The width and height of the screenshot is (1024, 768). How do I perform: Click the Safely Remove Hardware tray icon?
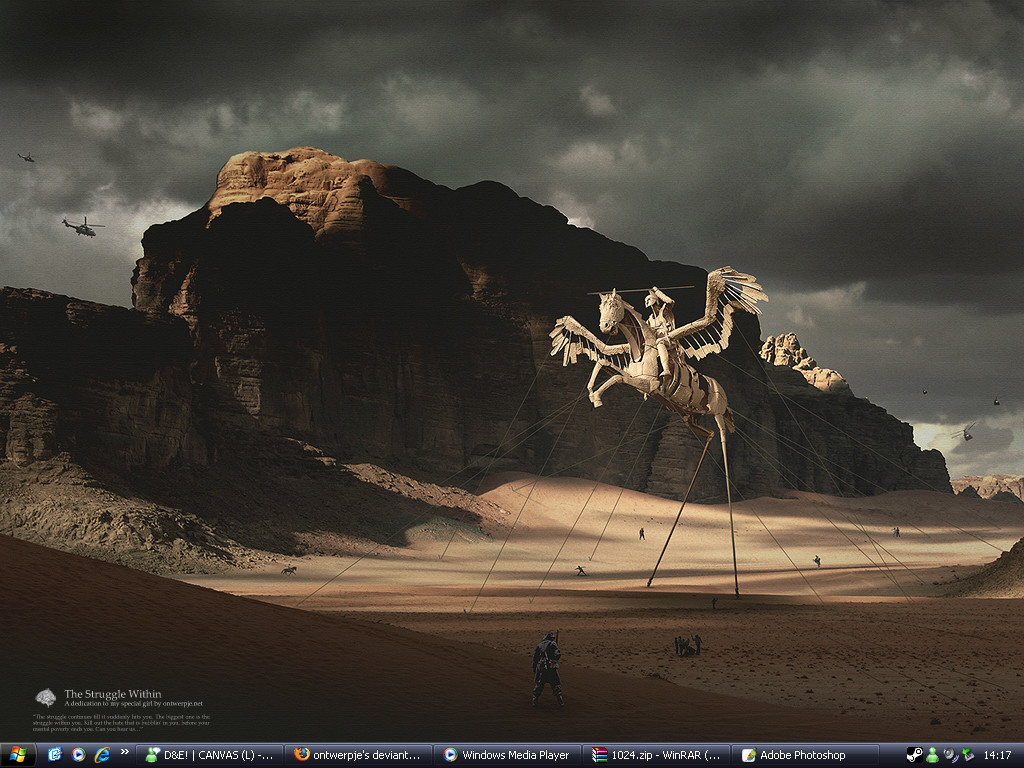(x=968, y=755)
